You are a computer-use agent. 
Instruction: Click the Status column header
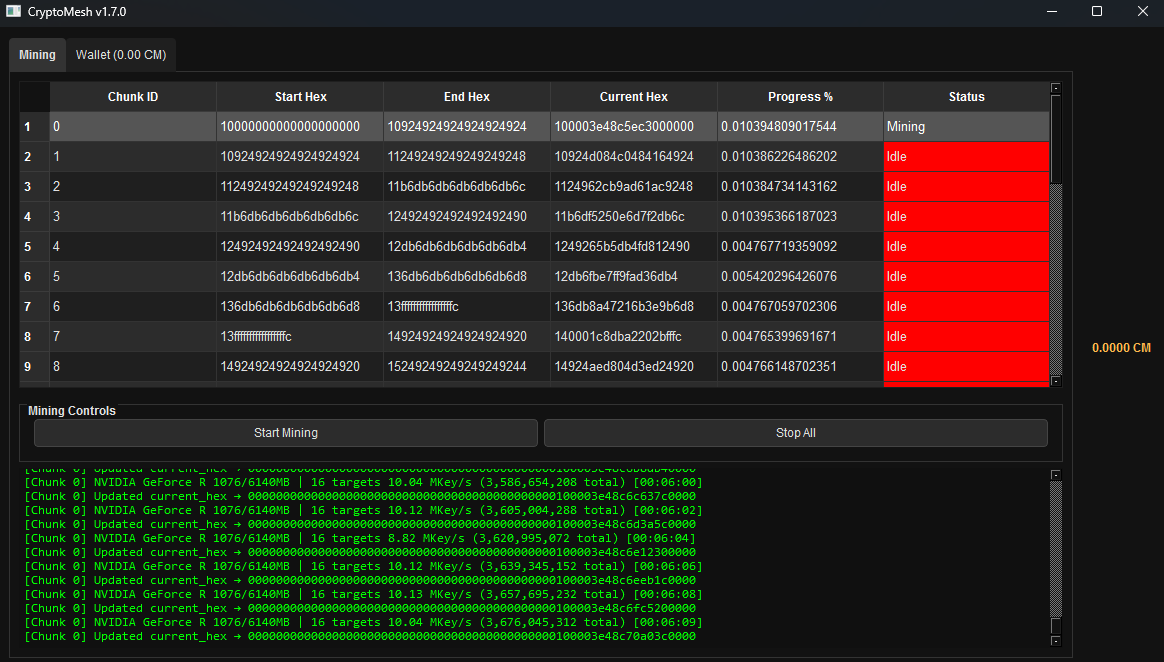[966, 96]
